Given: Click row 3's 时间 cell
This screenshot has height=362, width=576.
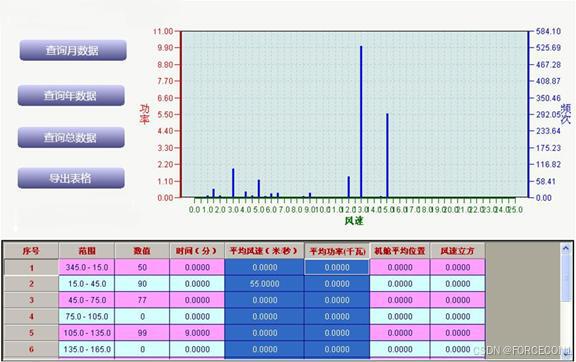Looking at the screenshot, I should [197, 300].
